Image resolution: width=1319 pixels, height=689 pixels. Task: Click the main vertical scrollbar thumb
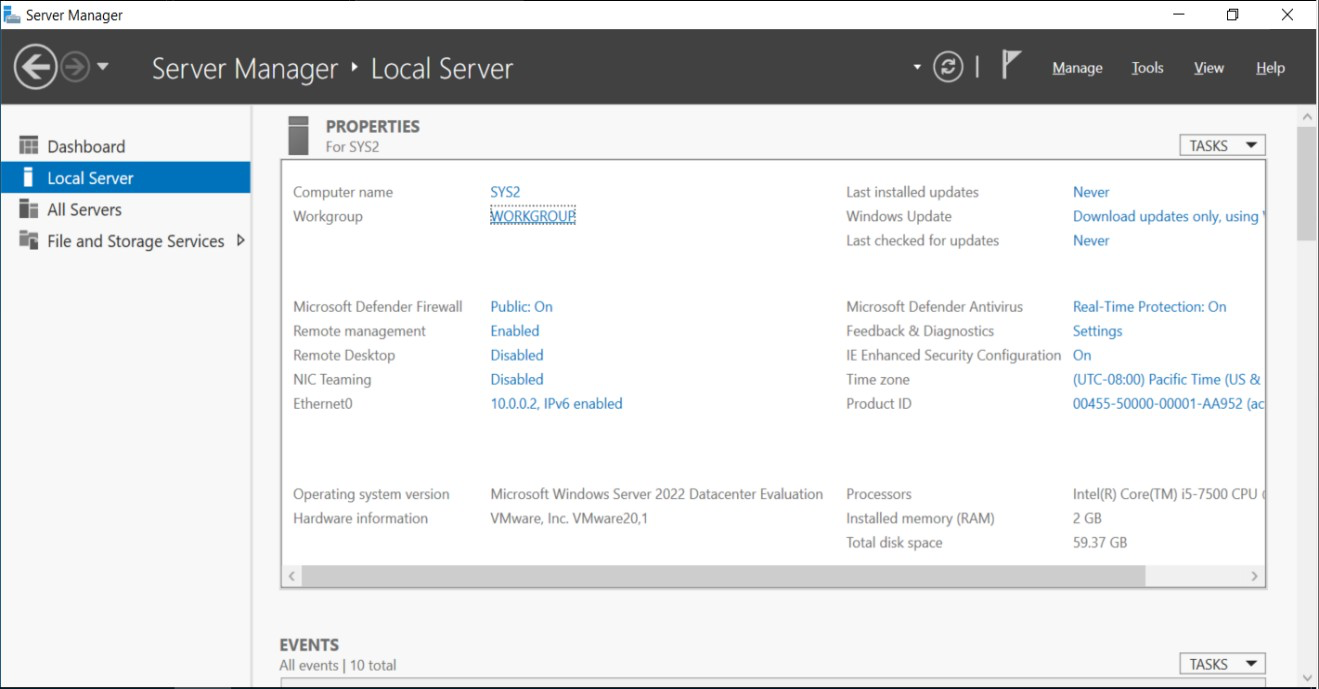pos(1306,183)
